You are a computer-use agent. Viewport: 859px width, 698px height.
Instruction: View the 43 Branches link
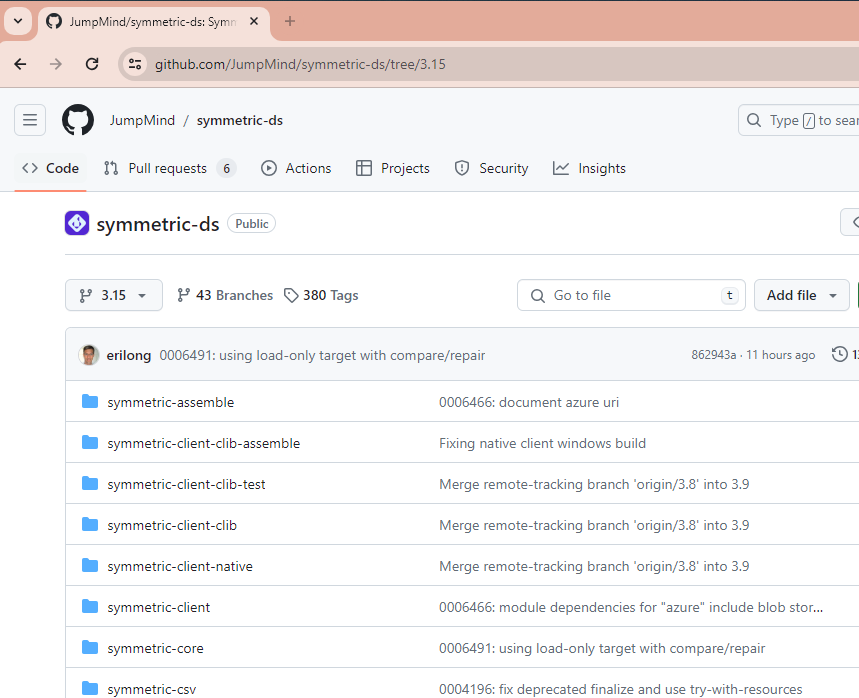tap(225, 295)
